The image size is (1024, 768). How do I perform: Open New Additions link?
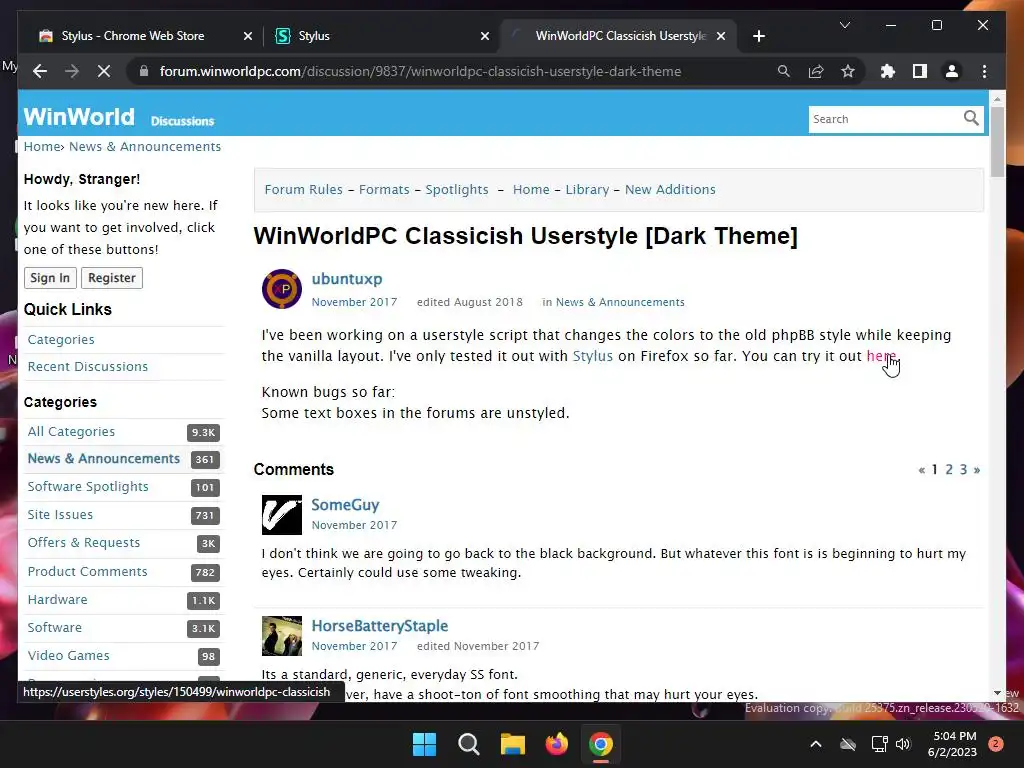(670, 189)
